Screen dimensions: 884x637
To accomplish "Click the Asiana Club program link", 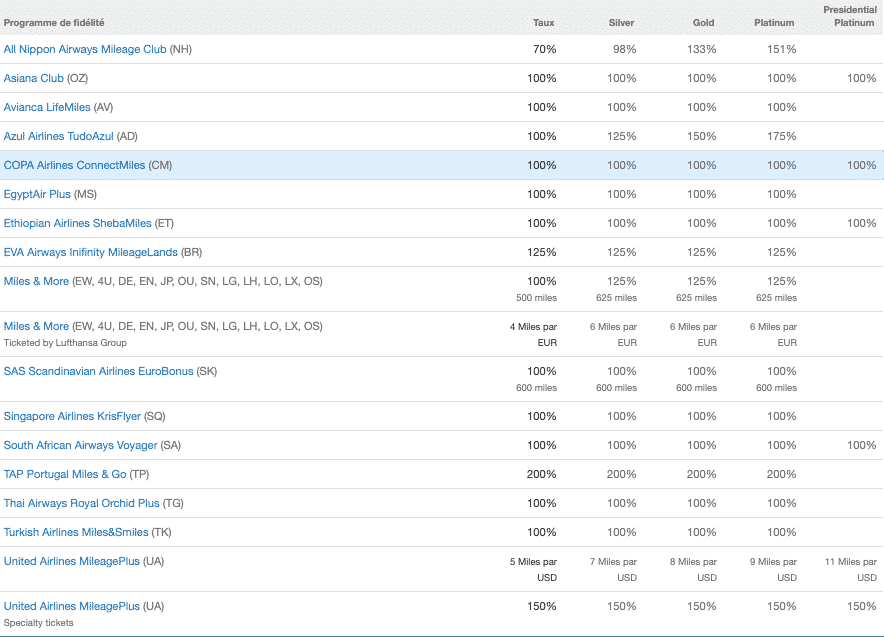I will 33,78.
